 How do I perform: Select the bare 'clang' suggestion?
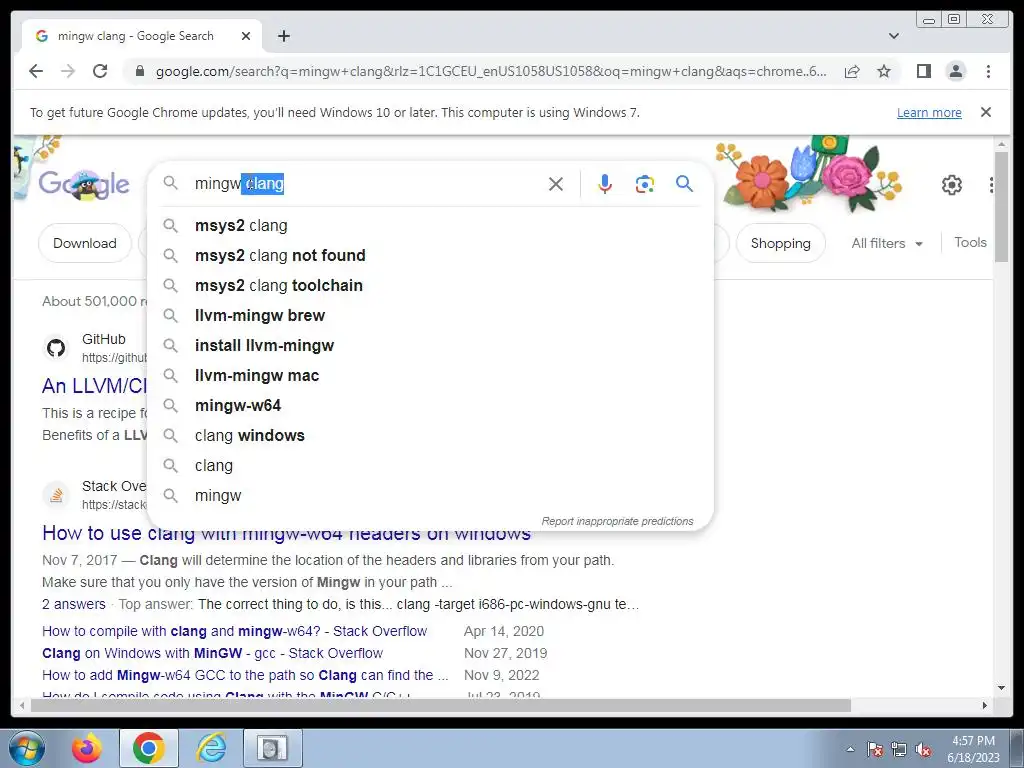pyautogui.click(x=430, y=466)
